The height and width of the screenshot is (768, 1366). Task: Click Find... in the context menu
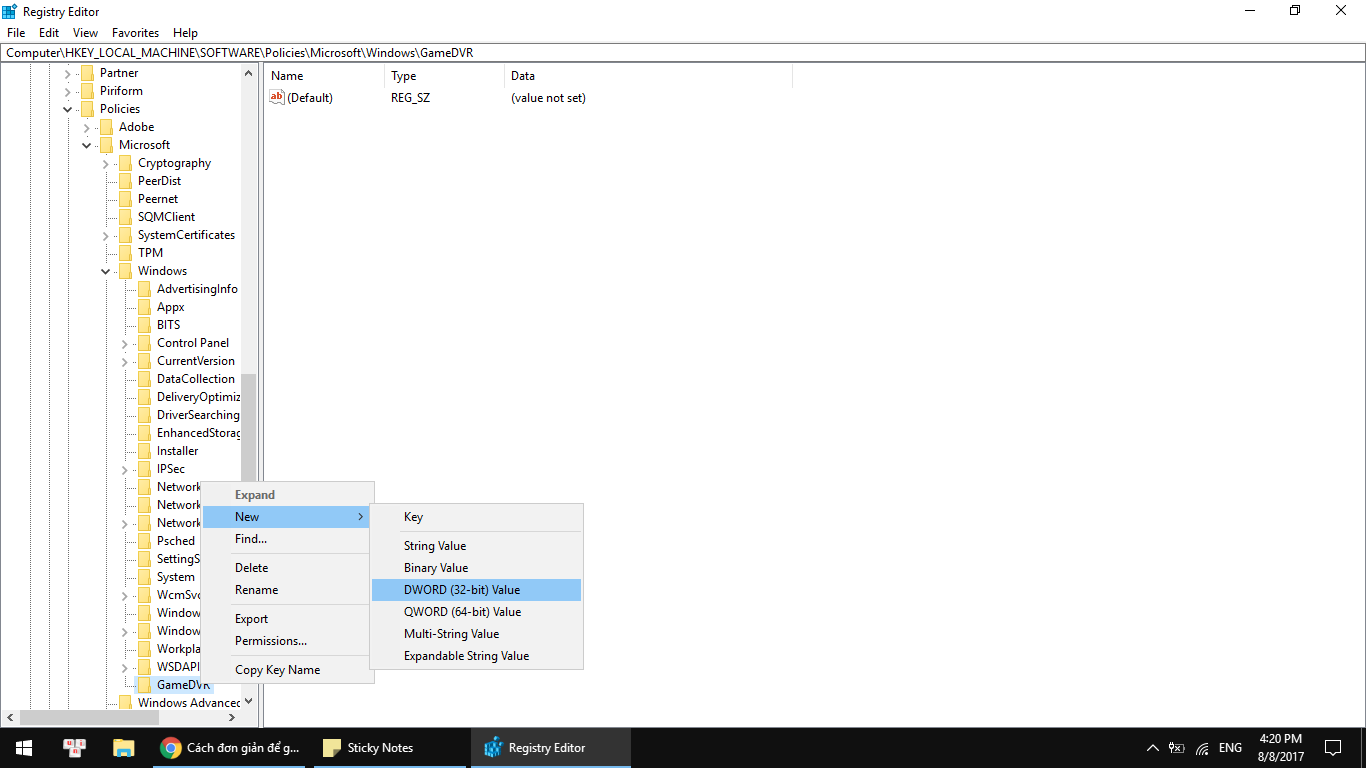[x=251, y=538]
